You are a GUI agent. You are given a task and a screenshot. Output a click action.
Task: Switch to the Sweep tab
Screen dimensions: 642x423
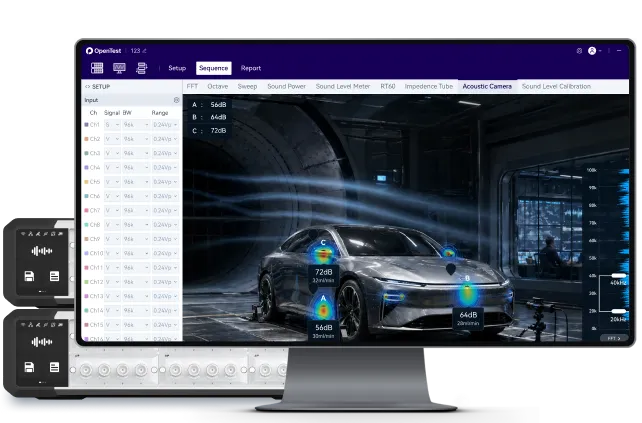point(247,86)
